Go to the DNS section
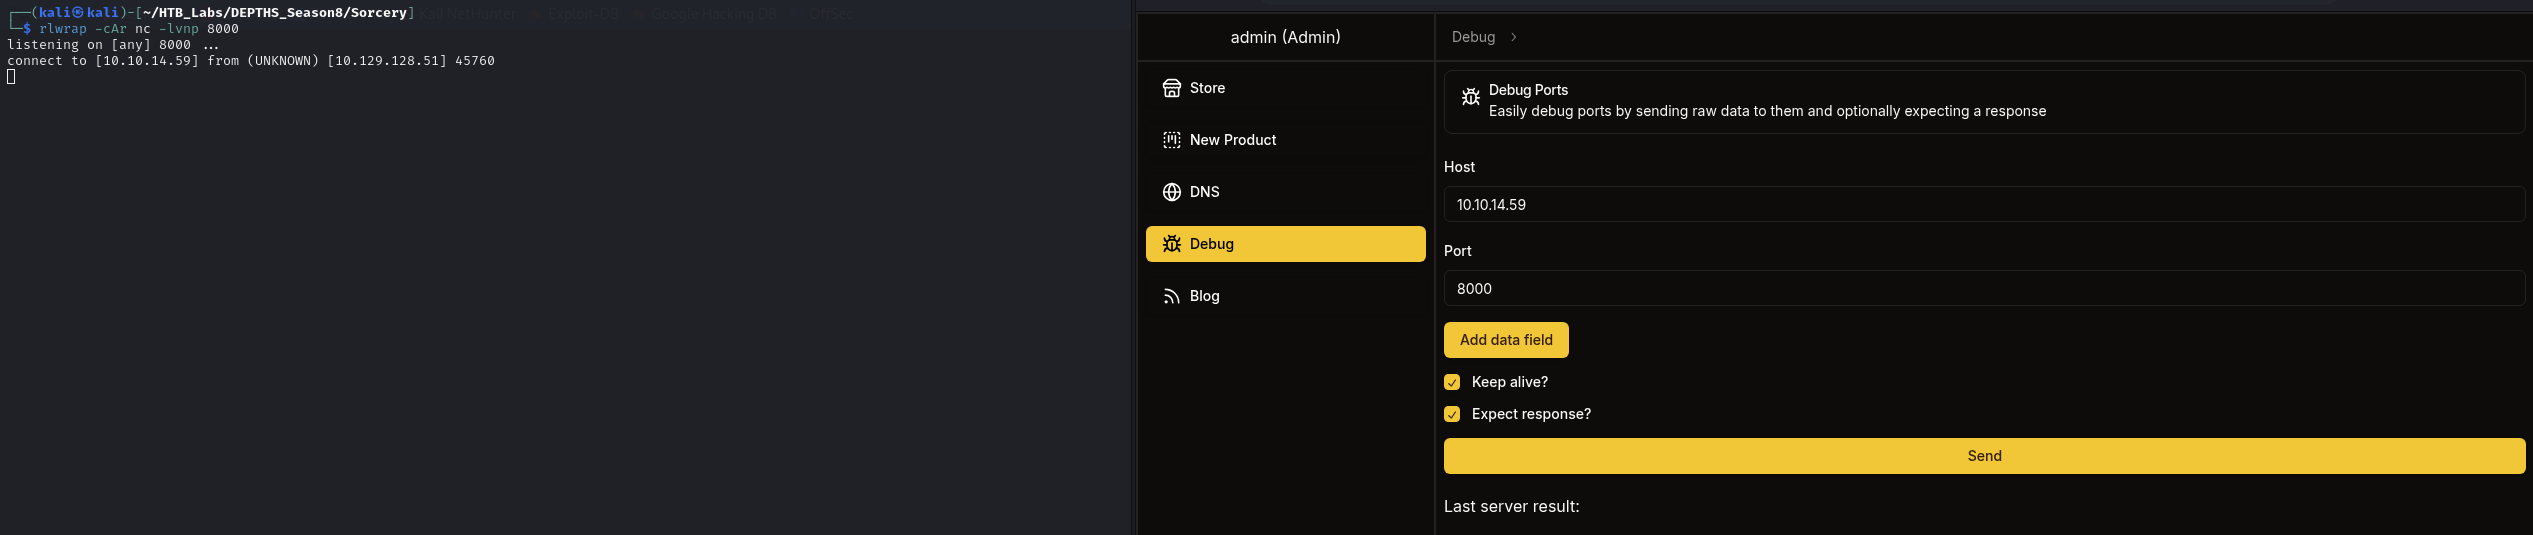 coord(1285,192)
